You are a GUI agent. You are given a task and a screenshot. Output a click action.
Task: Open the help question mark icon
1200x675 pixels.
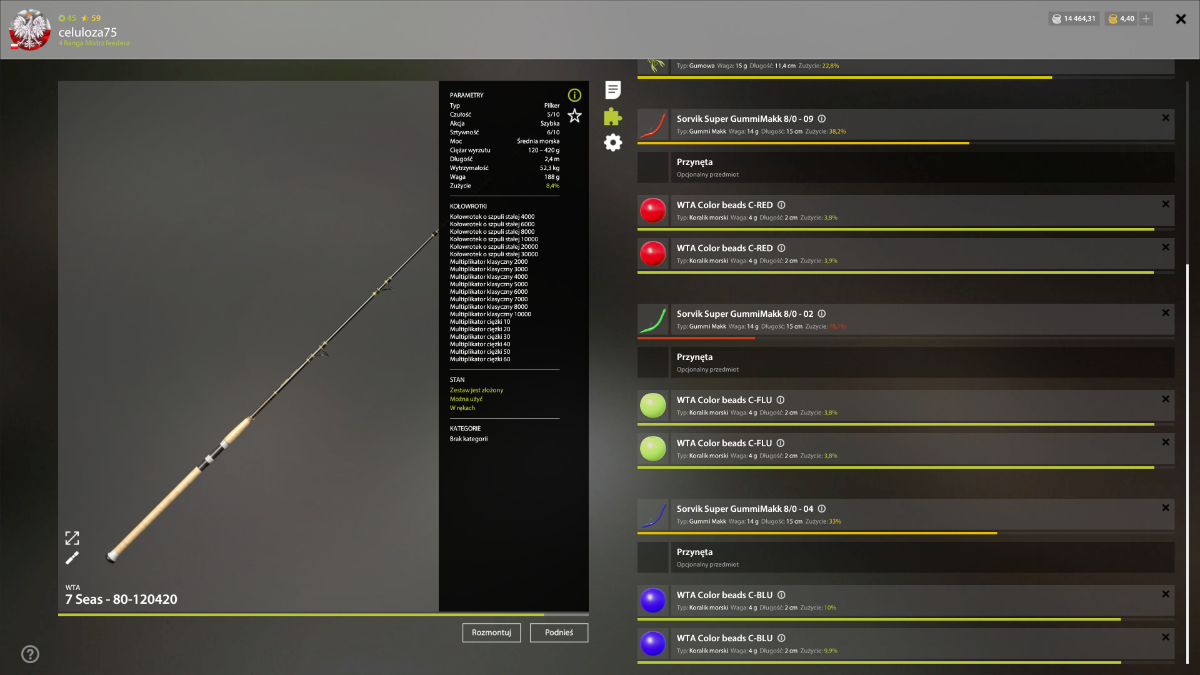click(x=30, y=654)
